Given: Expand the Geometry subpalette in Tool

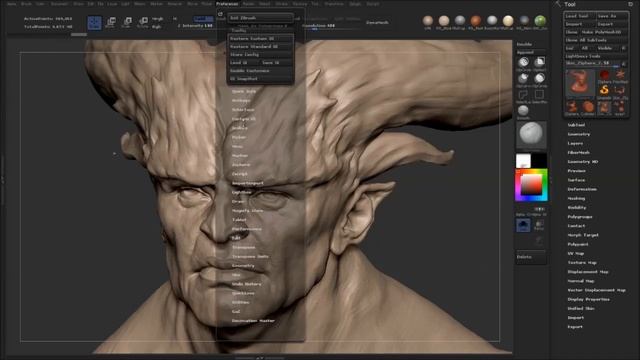Looking at the screenshot, I should coord(578,134).
